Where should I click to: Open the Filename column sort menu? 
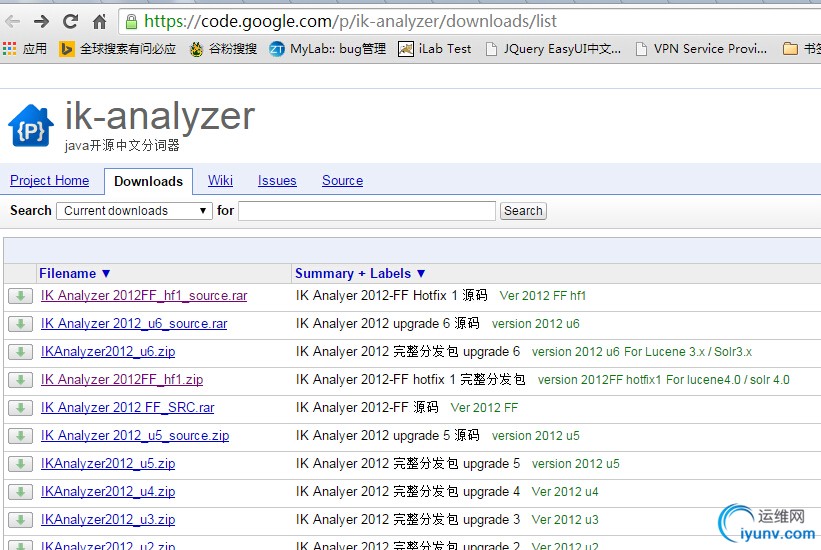[x=74, y=273]
